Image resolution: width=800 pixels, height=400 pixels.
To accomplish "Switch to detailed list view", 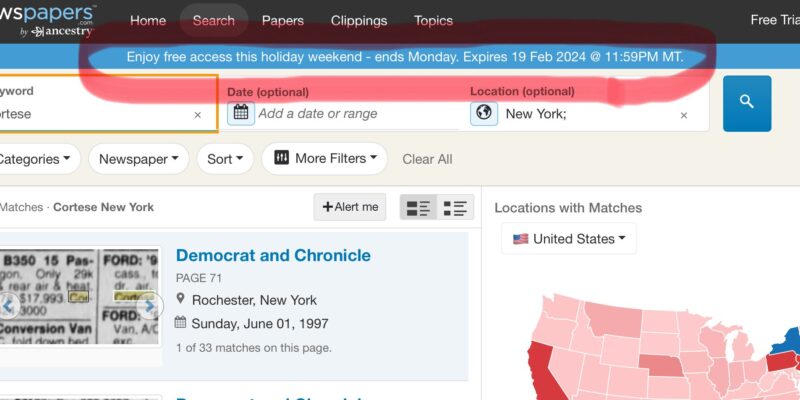I will [x=418, y=207].
